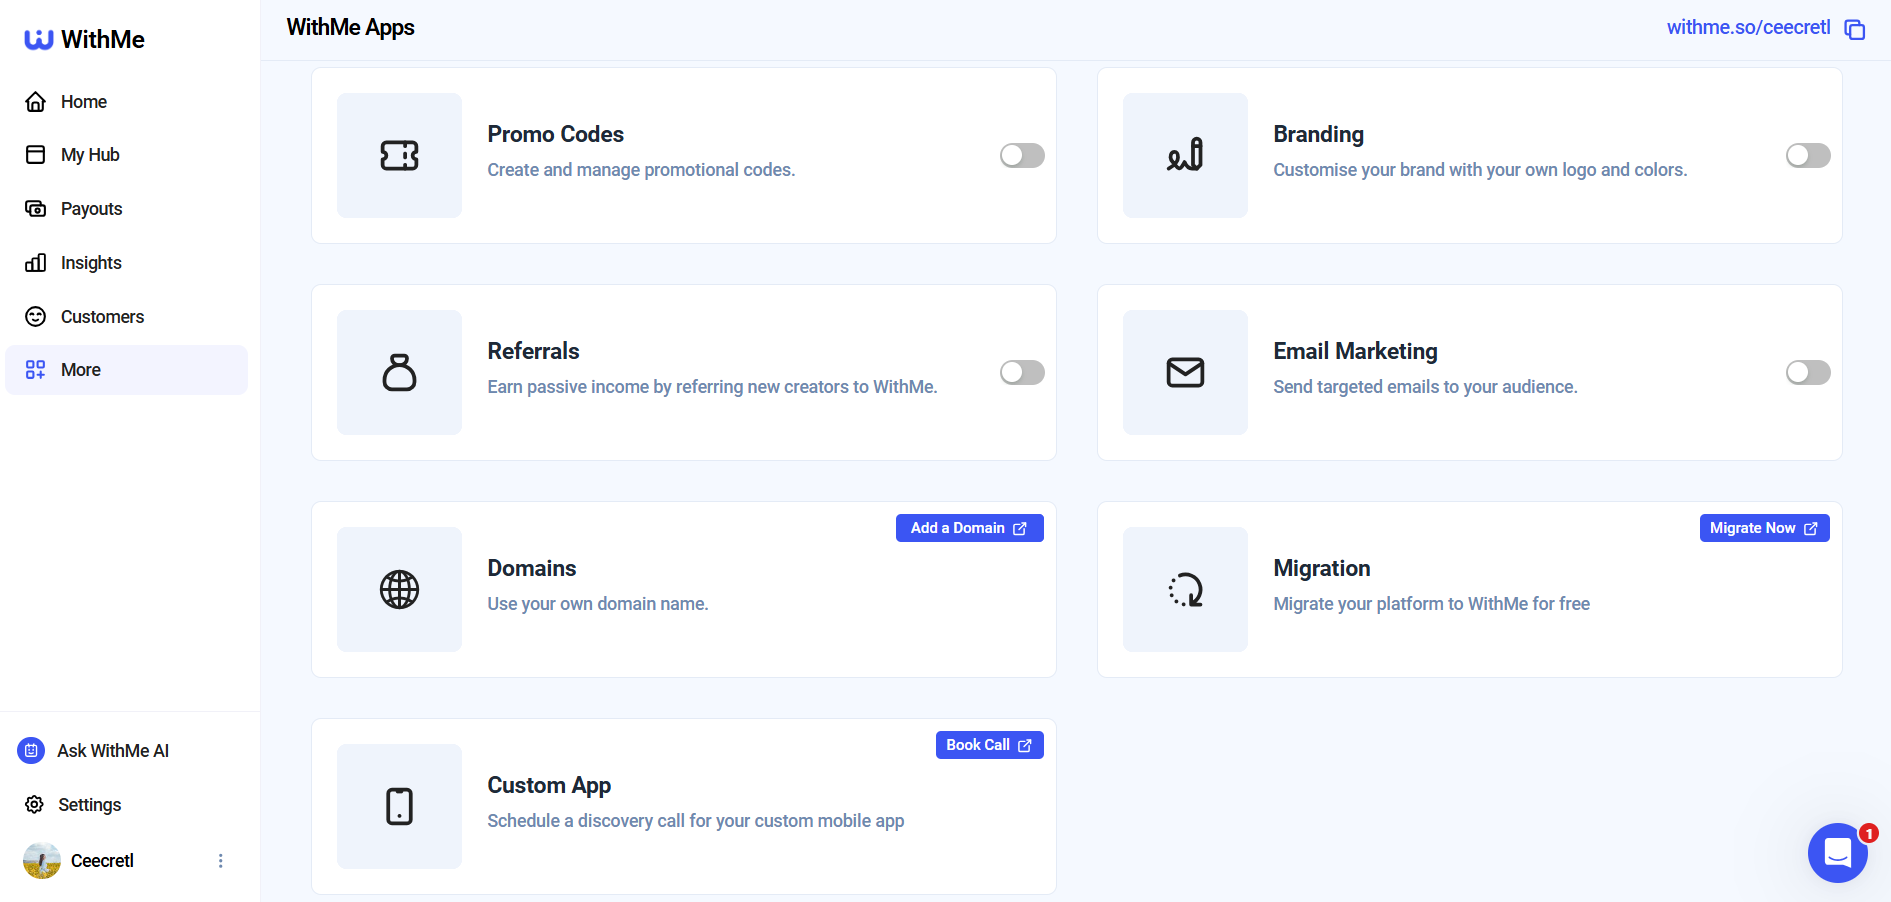Copy the withme.so/ceecretl link
The height and width of the screenshot is (902, 1891).
1856,29
